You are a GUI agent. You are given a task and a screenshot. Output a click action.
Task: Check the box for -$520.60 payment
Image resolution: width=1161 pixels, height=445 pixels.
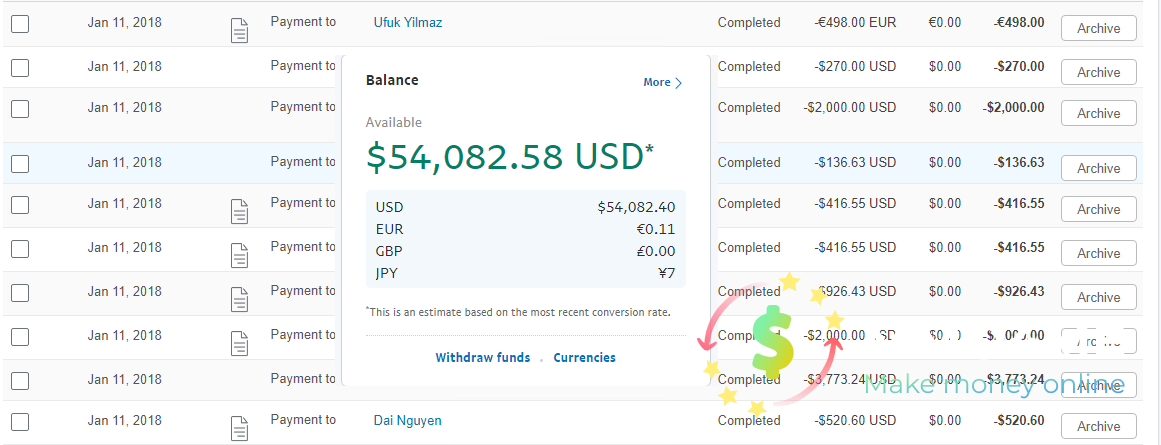click(x=20, y=422)
